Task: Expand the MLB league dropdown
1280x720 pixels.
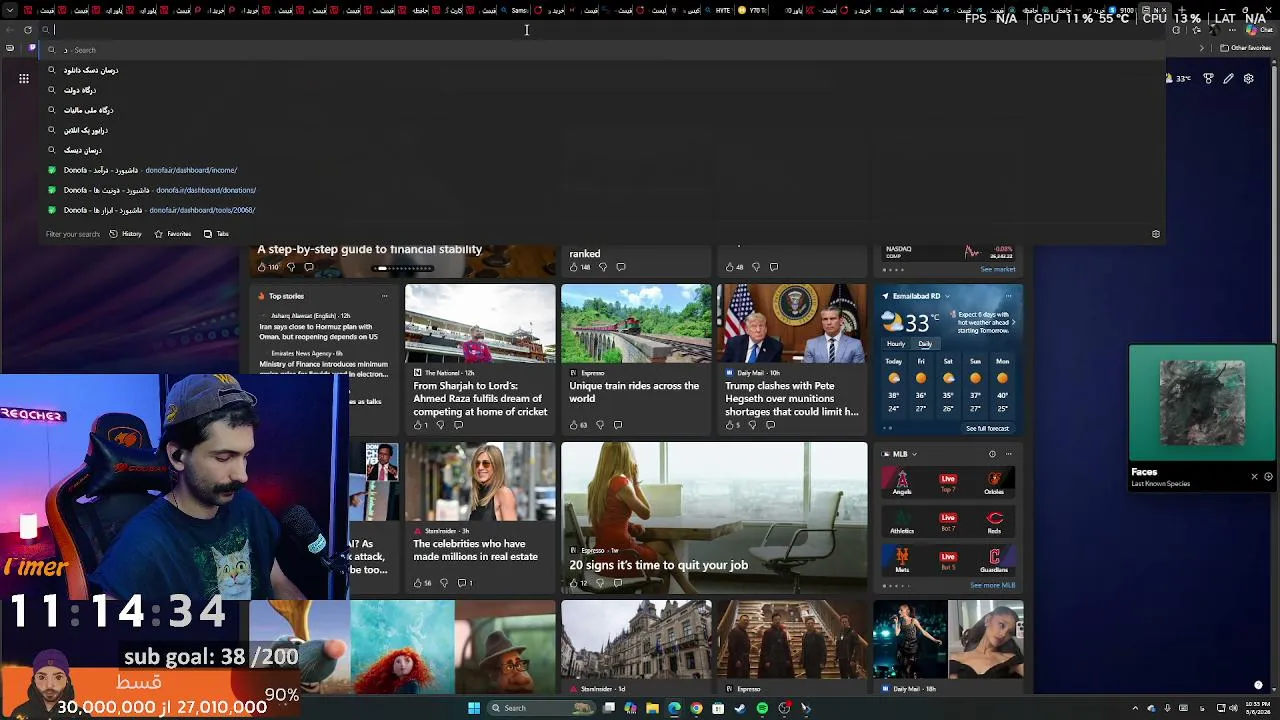Action: (913, 454)
